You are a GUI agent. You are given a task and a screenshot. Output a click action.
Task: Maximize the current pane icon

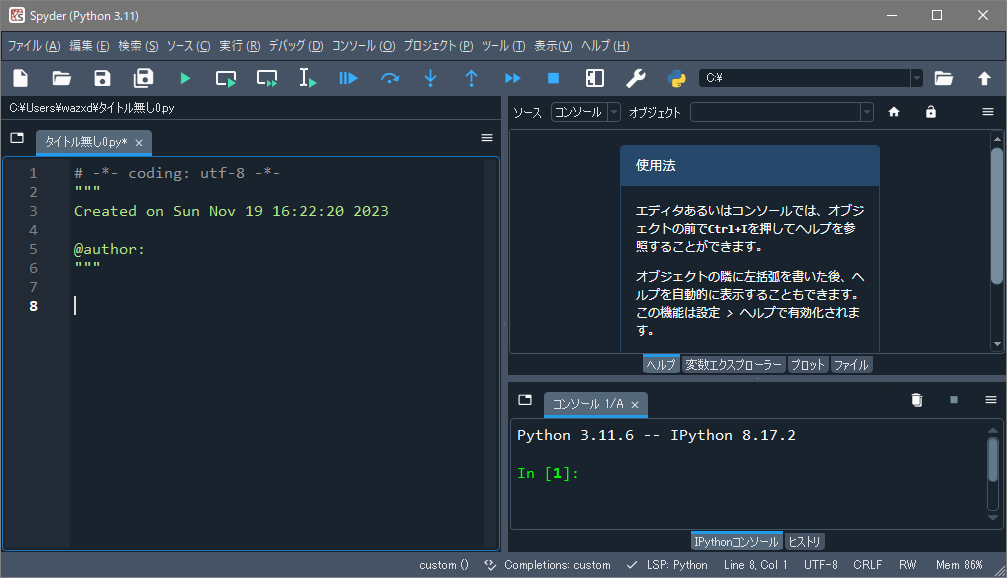coord(594,78)
